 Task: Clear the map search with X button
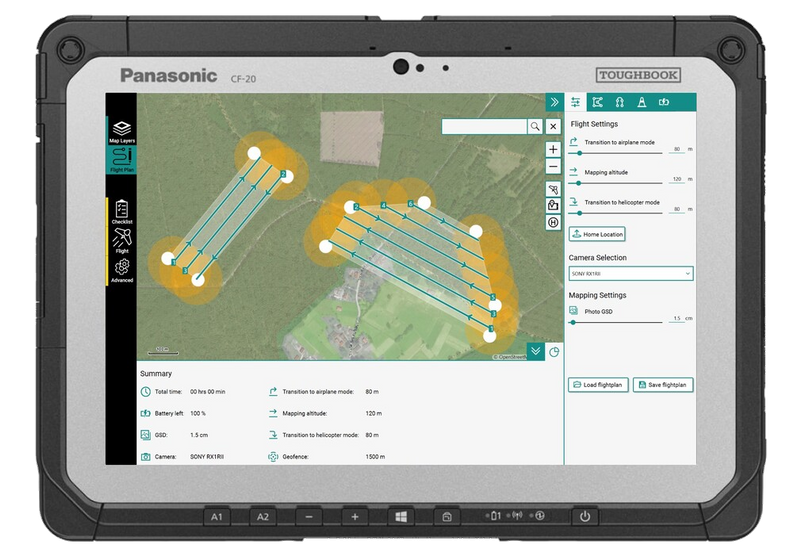[x=553, y=127]
